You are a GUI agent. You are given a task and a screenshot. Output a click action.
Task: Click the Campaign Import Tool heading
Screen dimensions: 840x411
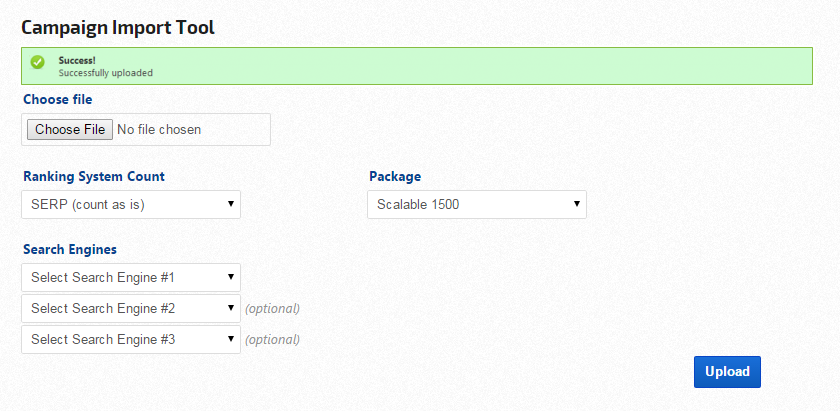(x=118, y=27)
